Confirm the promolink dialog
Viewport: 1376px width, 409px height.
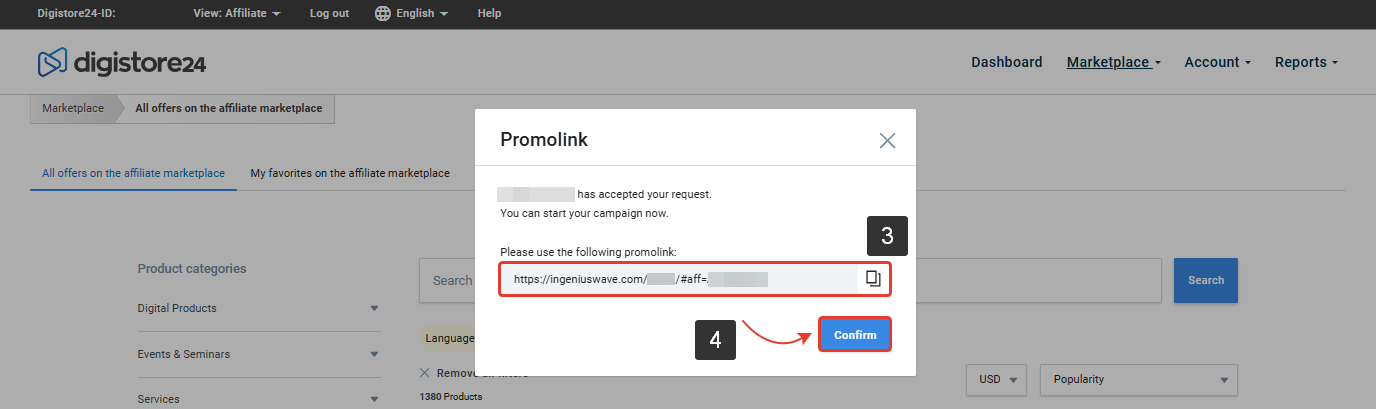point(855,335)
